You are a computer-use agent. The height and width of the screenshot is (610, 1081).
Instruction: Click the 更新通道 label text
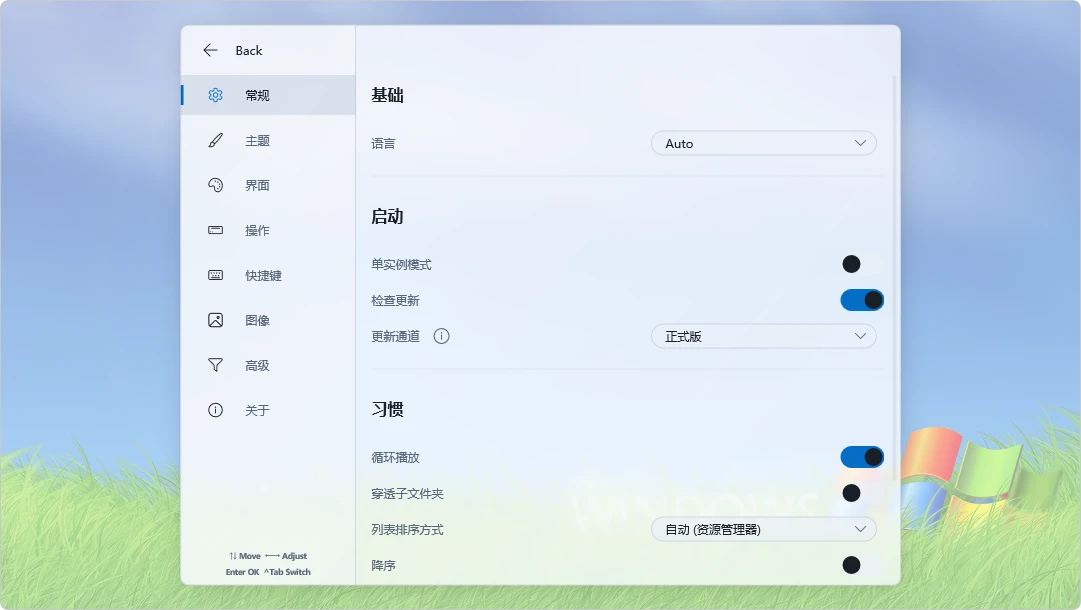point(396,336)
